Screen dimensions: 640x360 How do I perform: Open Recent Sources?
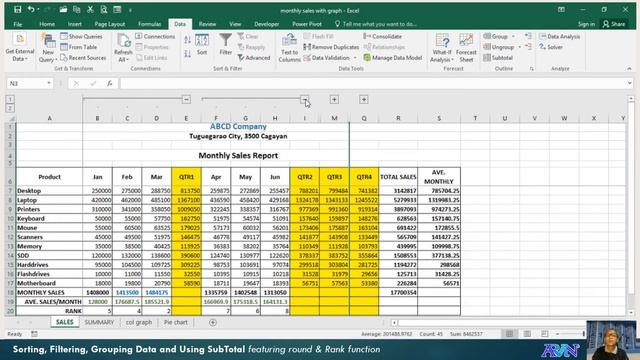pos(83,58)
